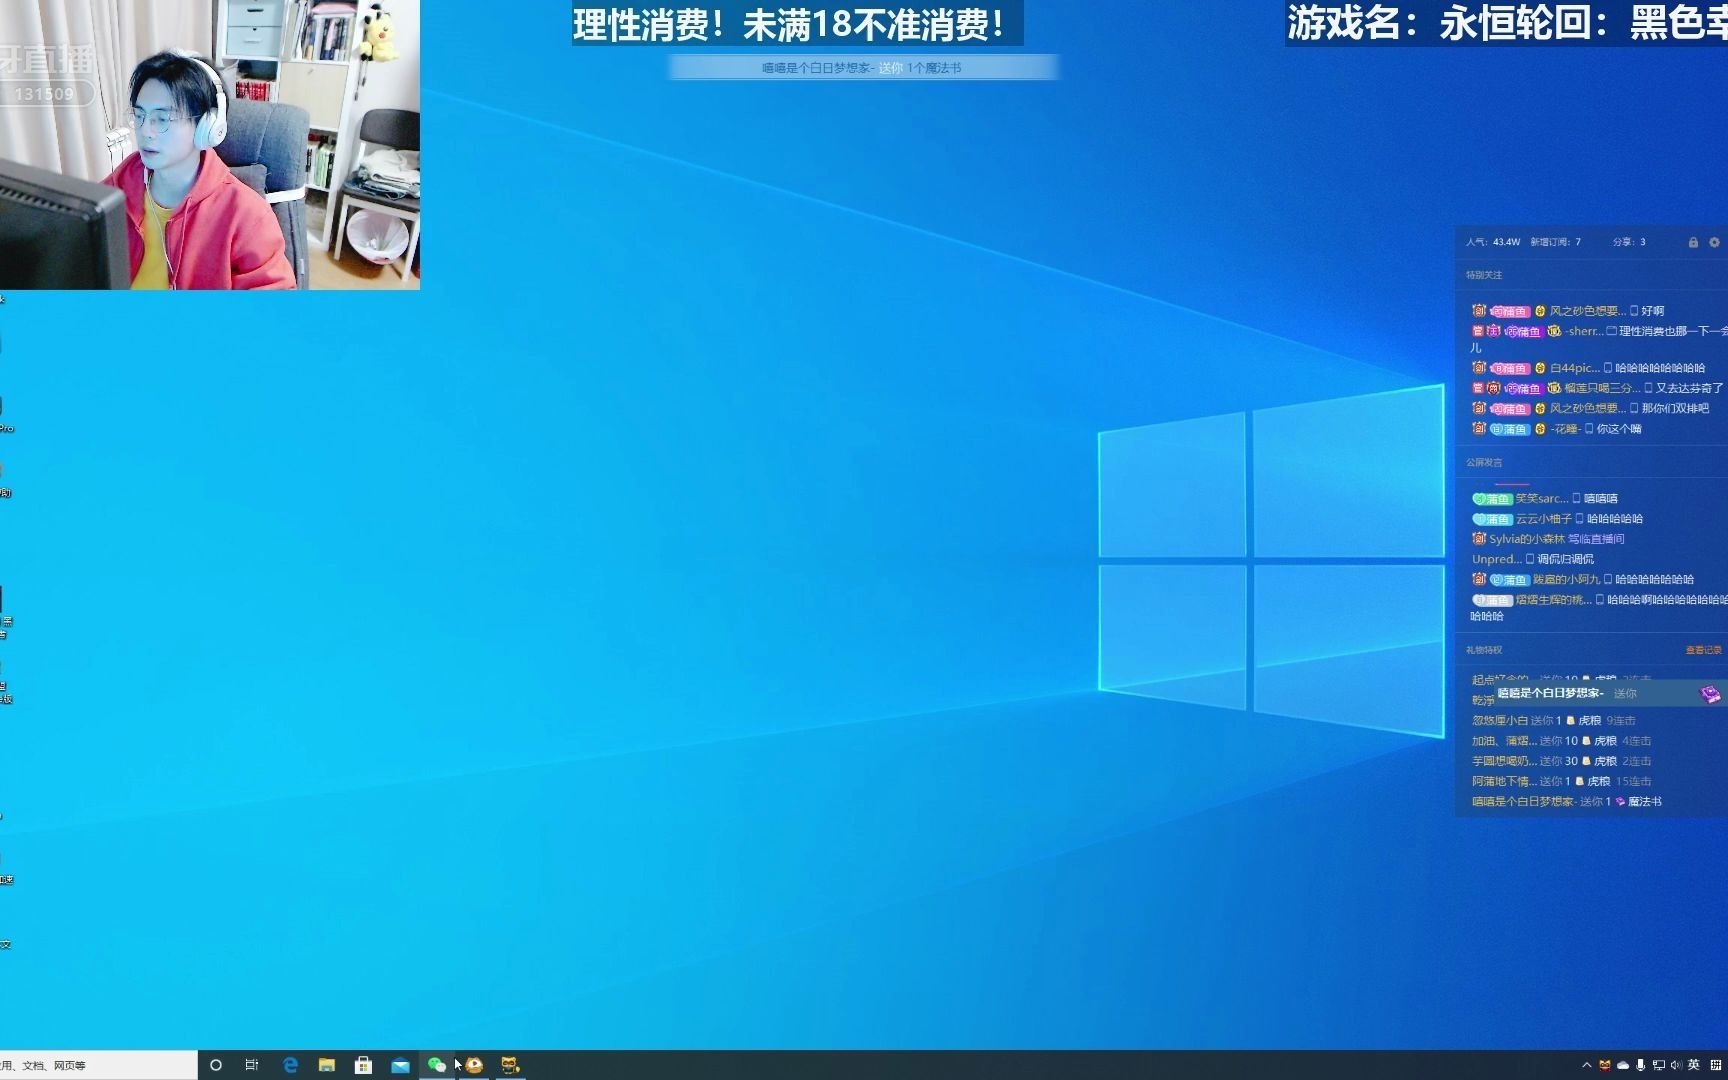Switch input language 英 indicator
1728x1080 pixels.
[1694, 1065]
